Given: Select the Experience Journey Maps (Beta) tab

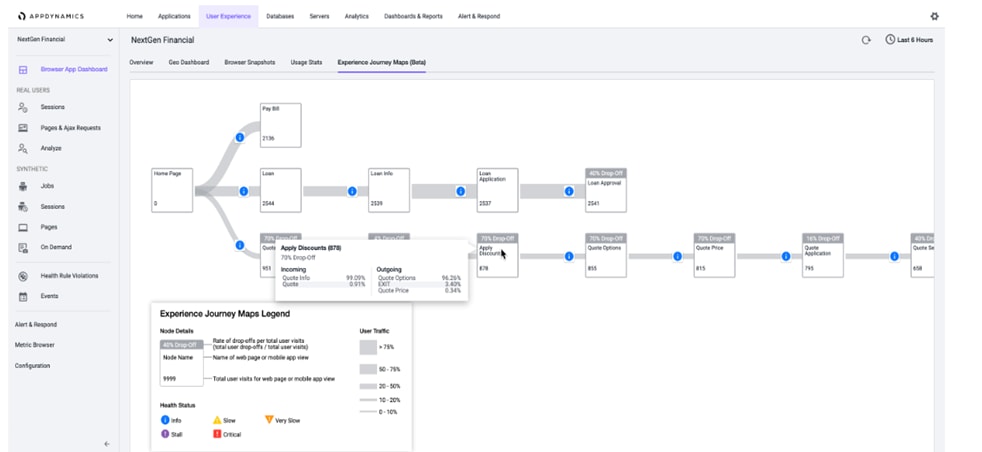Looking at the screenshot, I should [x=382, y=63].
